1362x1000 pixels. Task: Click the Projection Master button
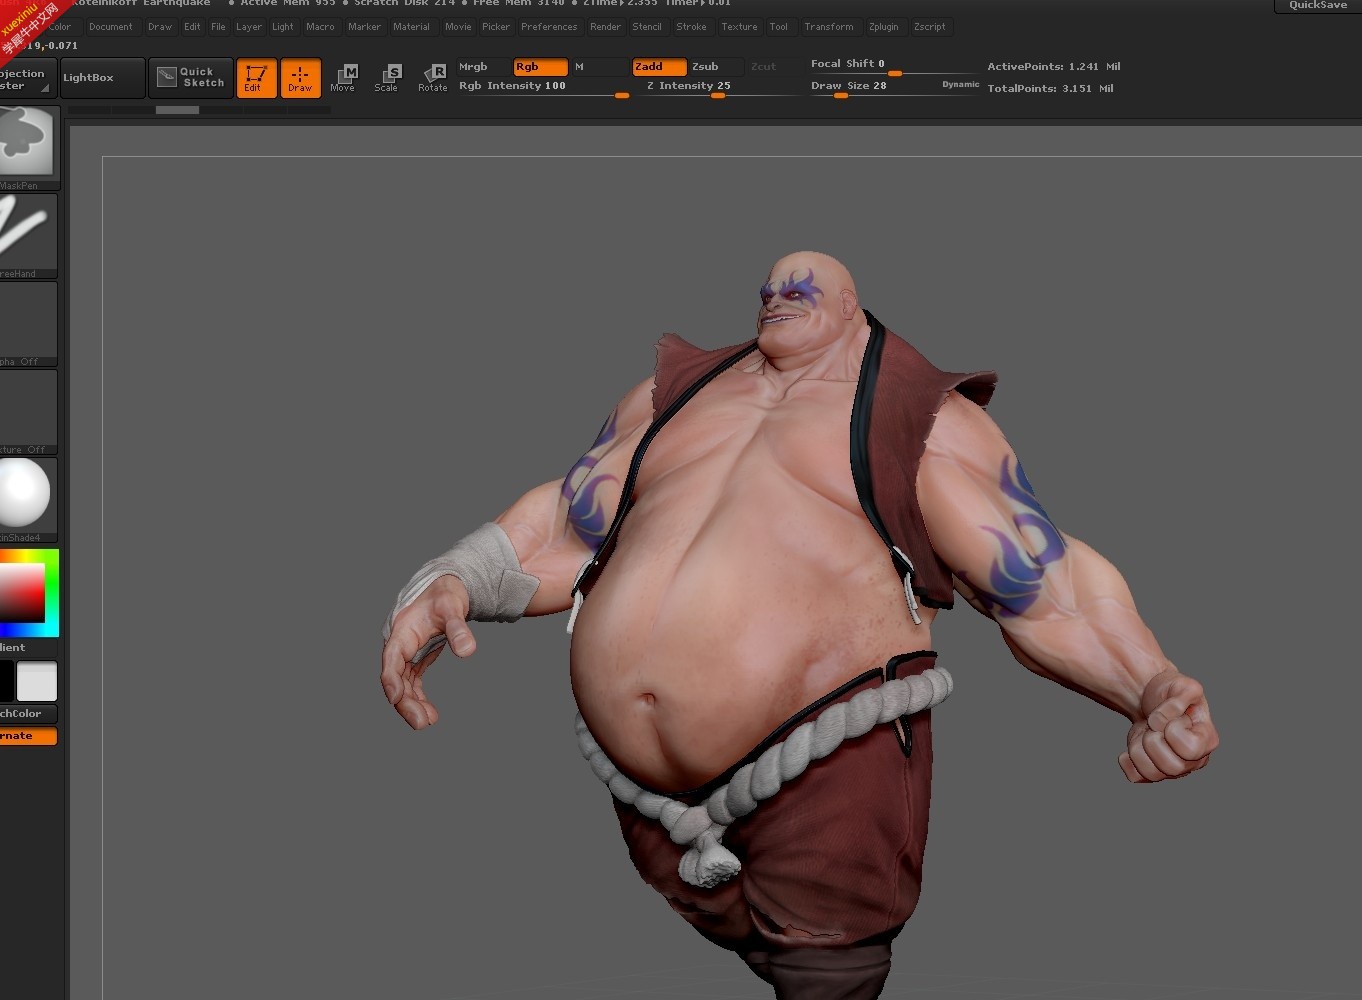27,79
